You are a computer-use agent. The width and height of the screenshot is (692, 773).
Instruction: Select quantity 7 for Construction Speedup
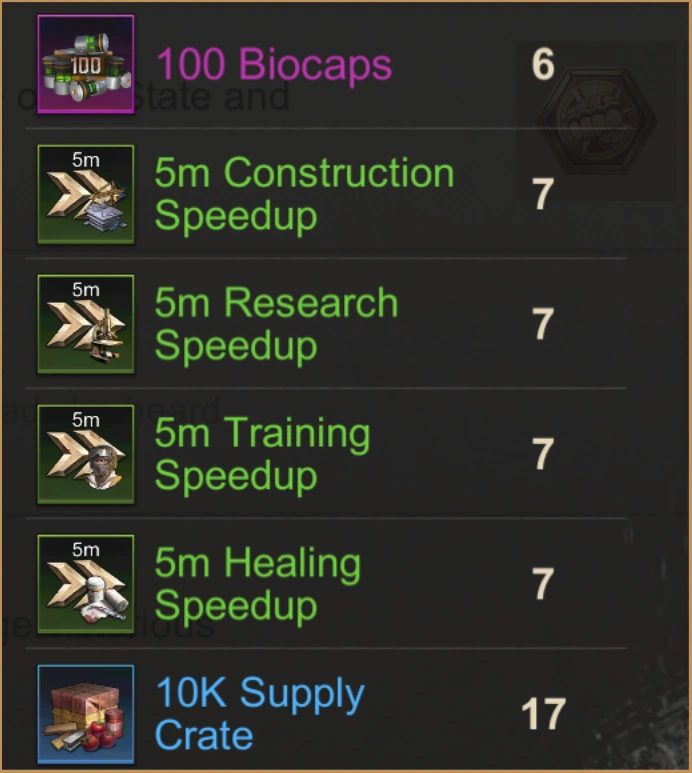click(543, 194)
